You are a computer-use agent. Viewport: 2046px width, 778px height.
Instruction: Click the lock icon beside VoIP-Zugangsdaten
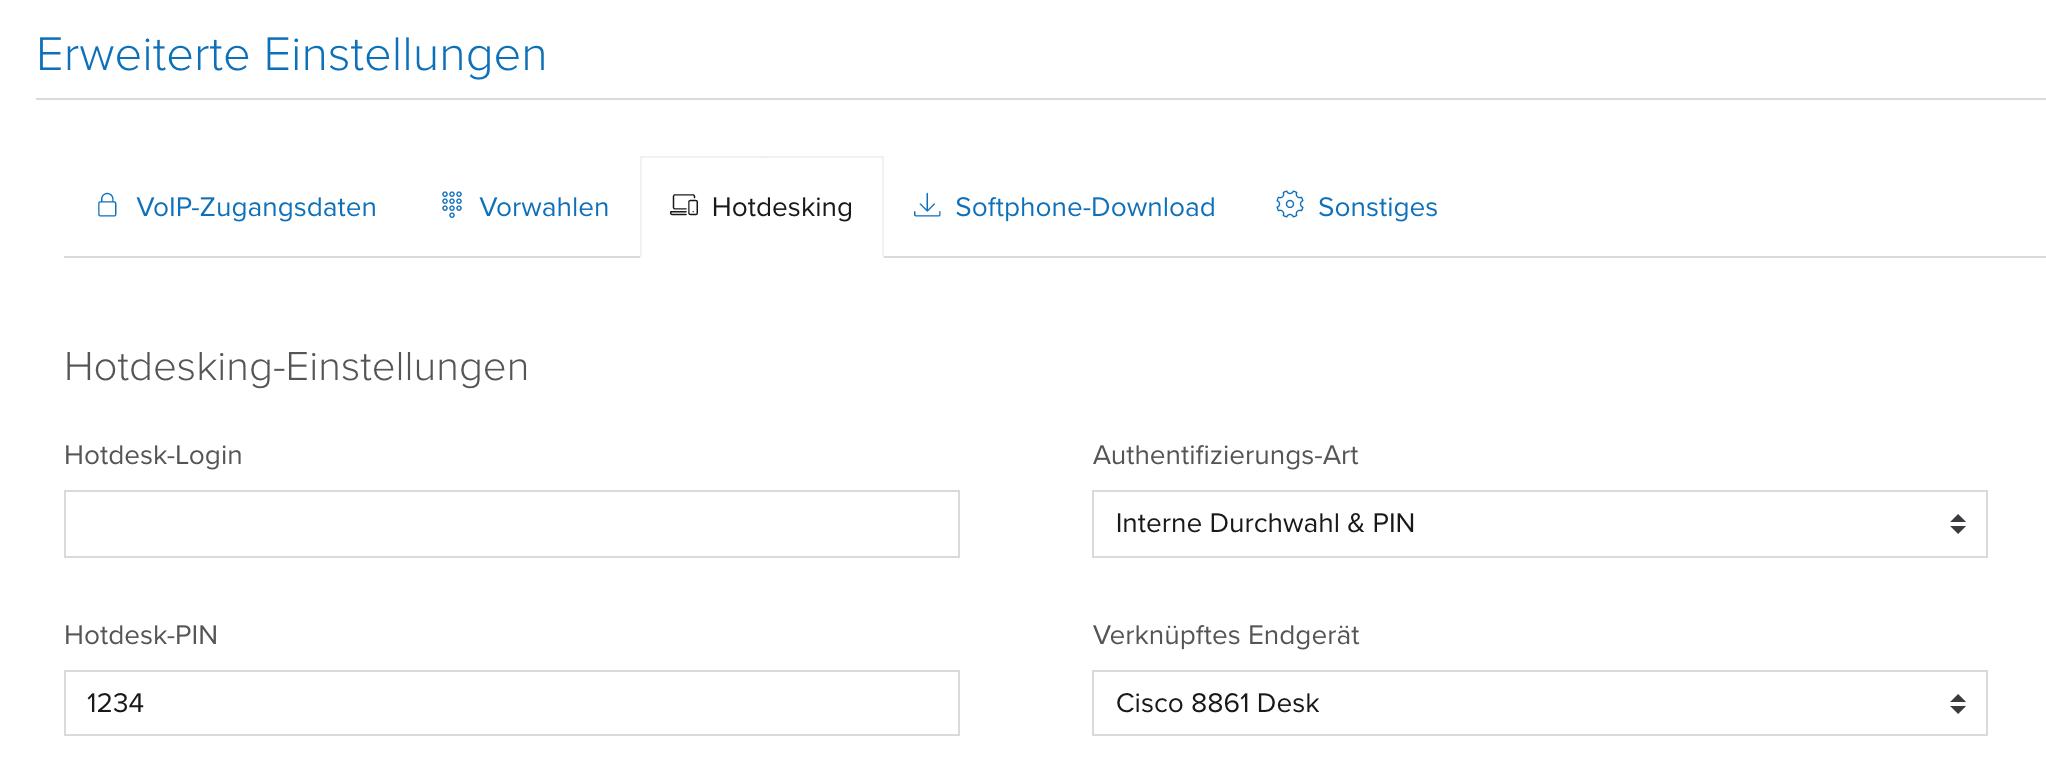[x=107, y=205]
